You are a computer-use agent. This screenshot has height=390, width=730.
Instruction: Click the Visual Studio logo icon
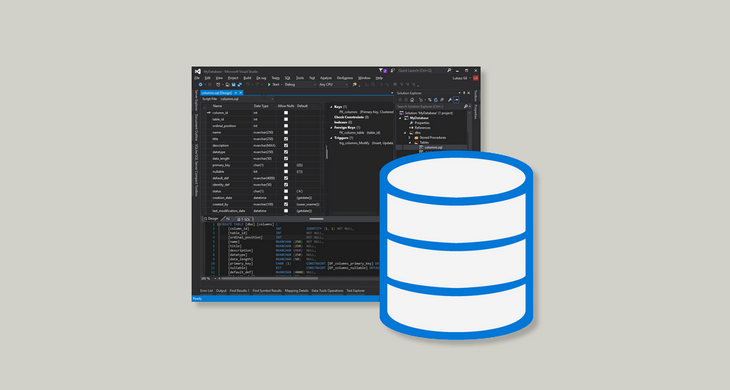[x=198, y=72]
